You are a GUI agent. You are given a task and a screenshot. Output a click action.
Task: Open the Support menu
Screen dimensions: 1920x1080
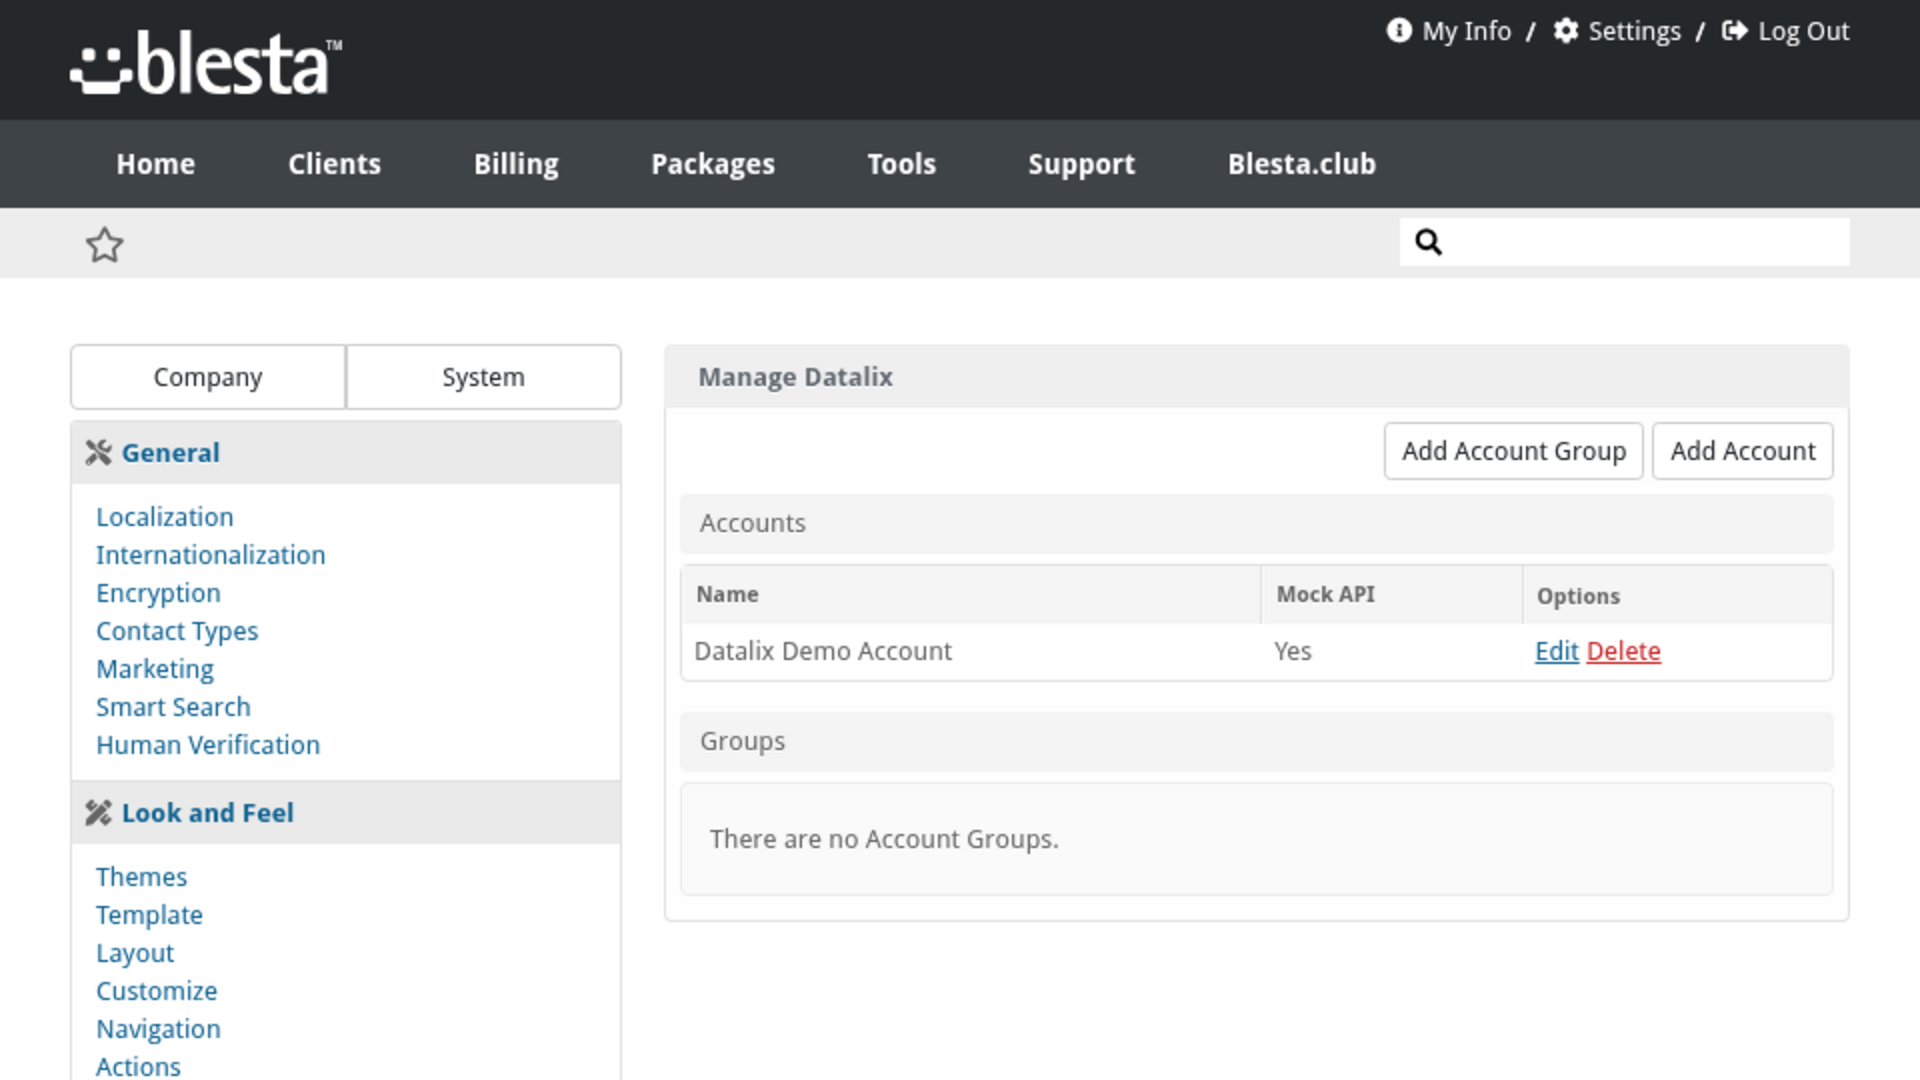point(1081,164)
